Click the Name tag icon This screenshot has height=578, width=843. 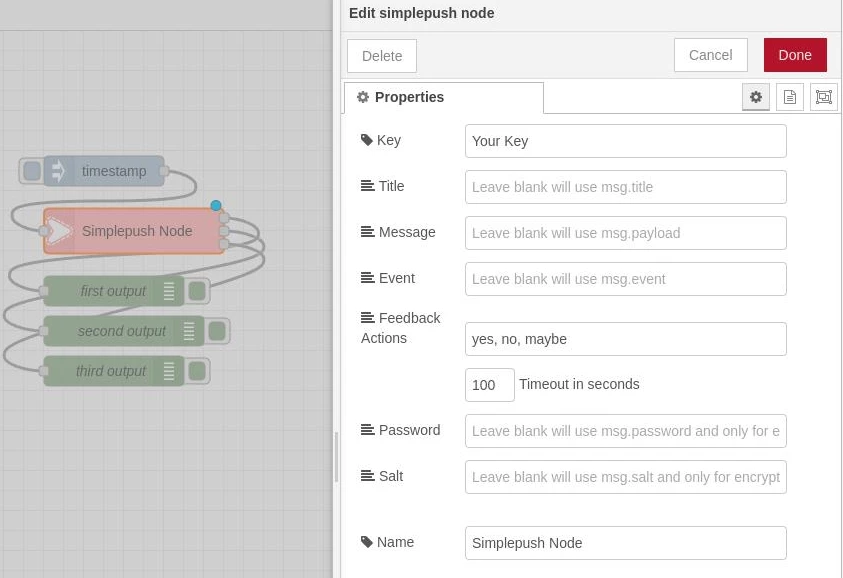point(367,542)
